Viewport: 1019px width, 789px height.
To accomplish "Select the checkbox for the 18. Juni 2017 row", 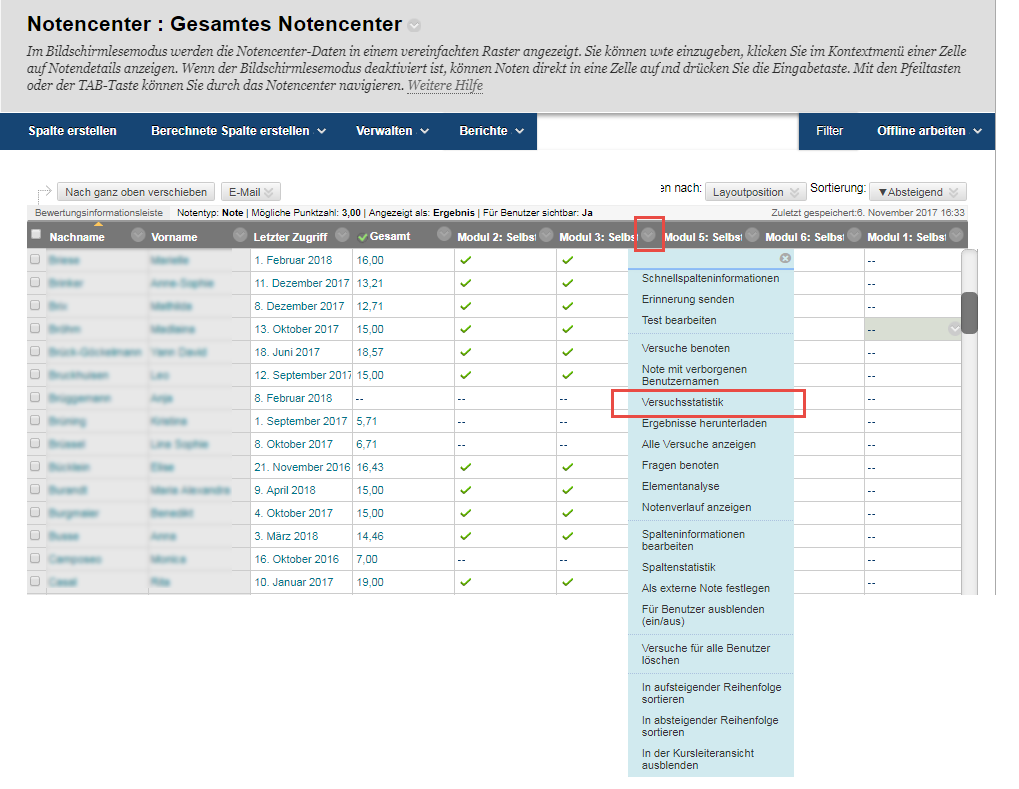I will (36, 352).
